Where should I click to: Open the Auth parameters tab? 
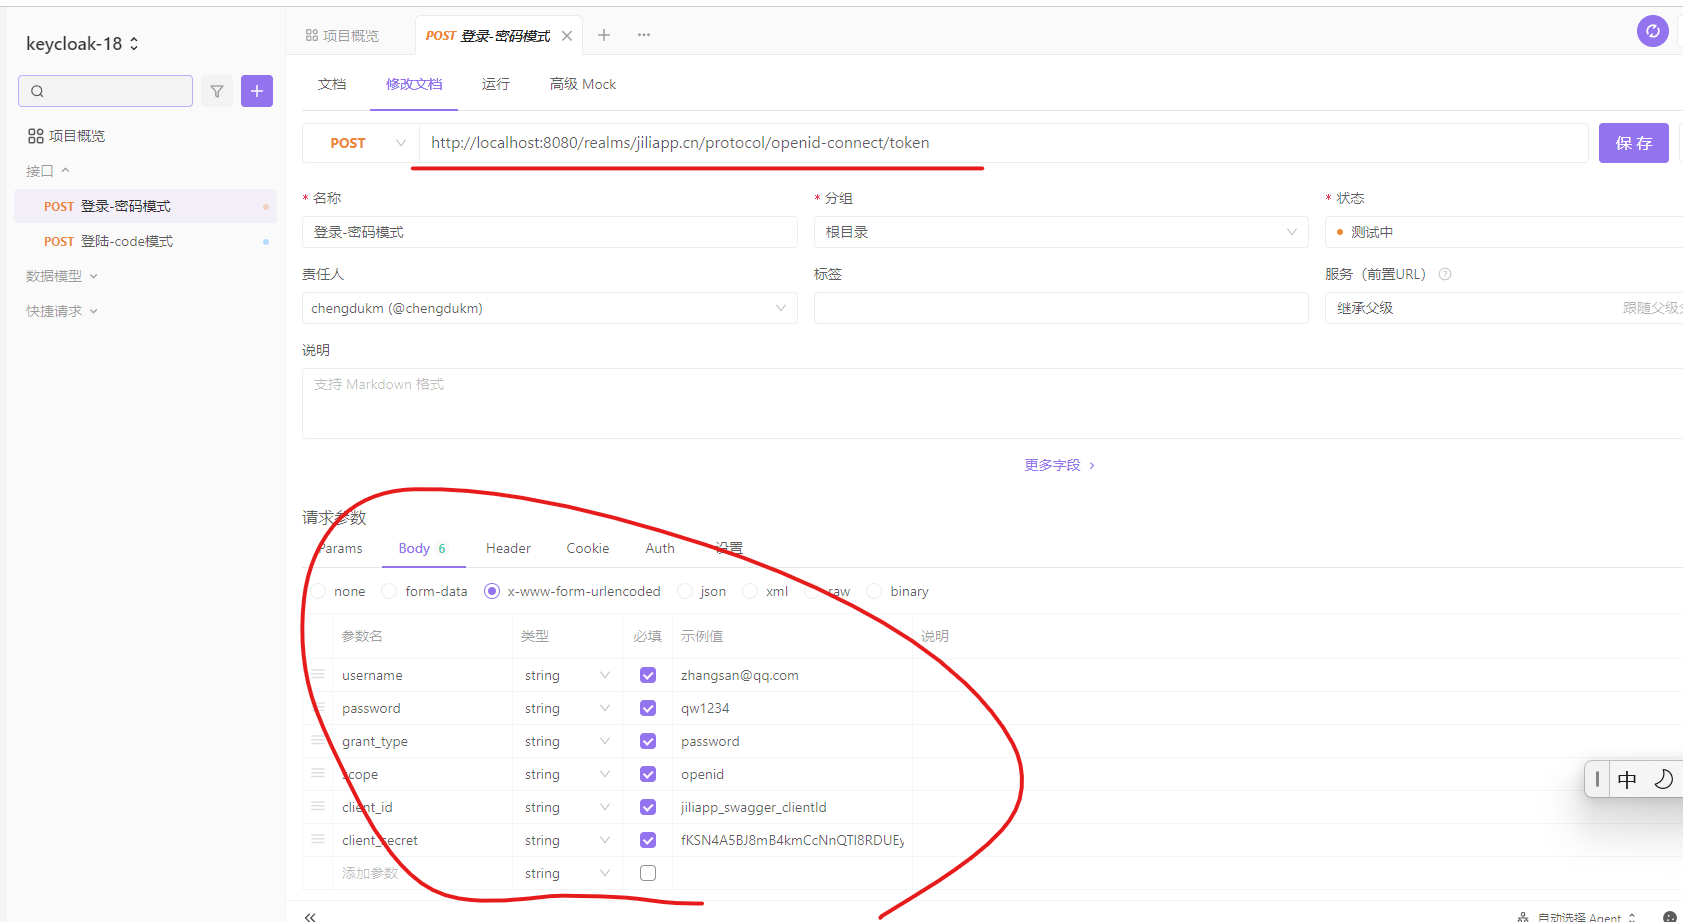tap(660, 548)
